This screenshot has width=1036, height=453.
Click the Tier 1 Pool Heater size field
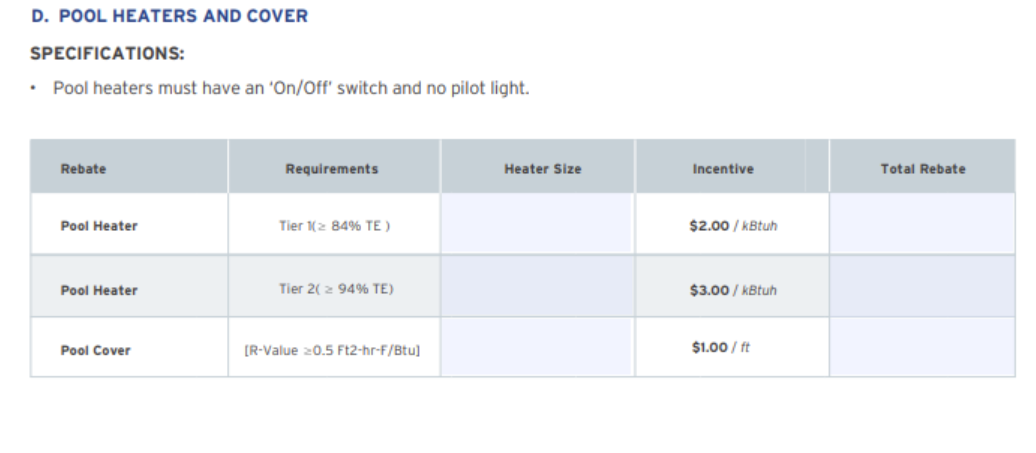[x=537, y=223]
